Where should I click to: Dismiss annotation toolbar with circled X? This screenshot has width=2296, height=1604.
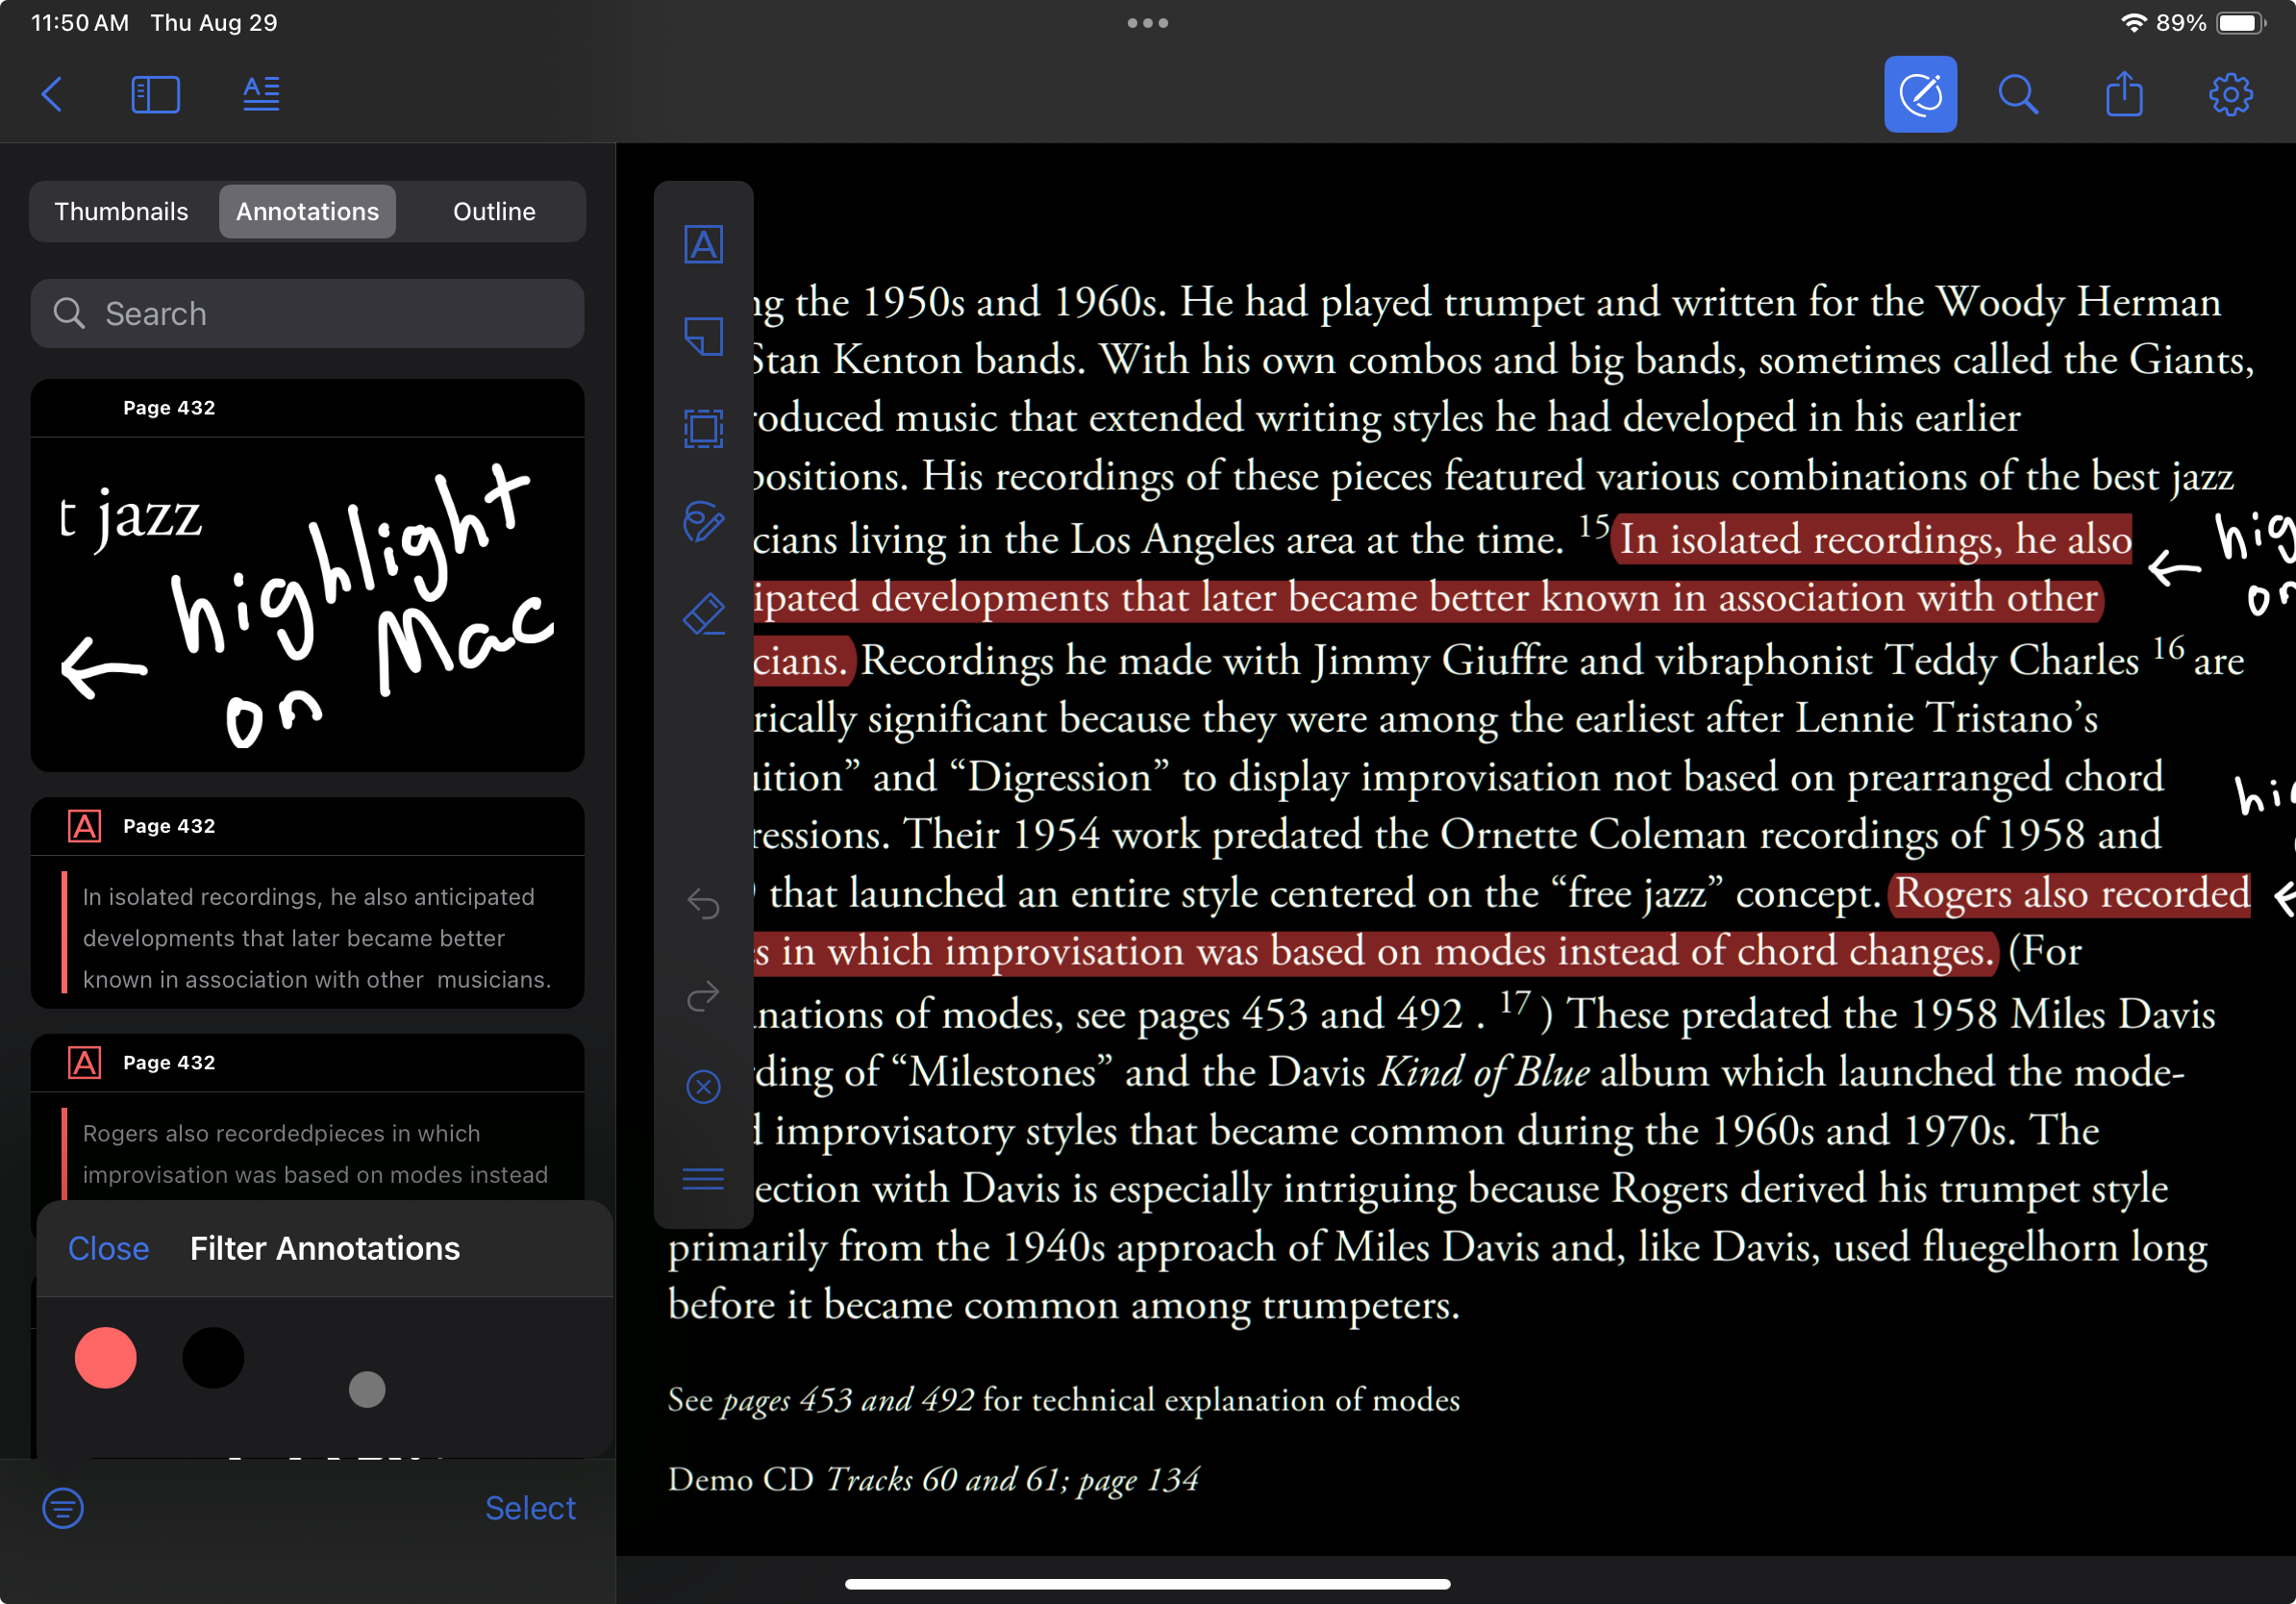(x=703, y=1087)
